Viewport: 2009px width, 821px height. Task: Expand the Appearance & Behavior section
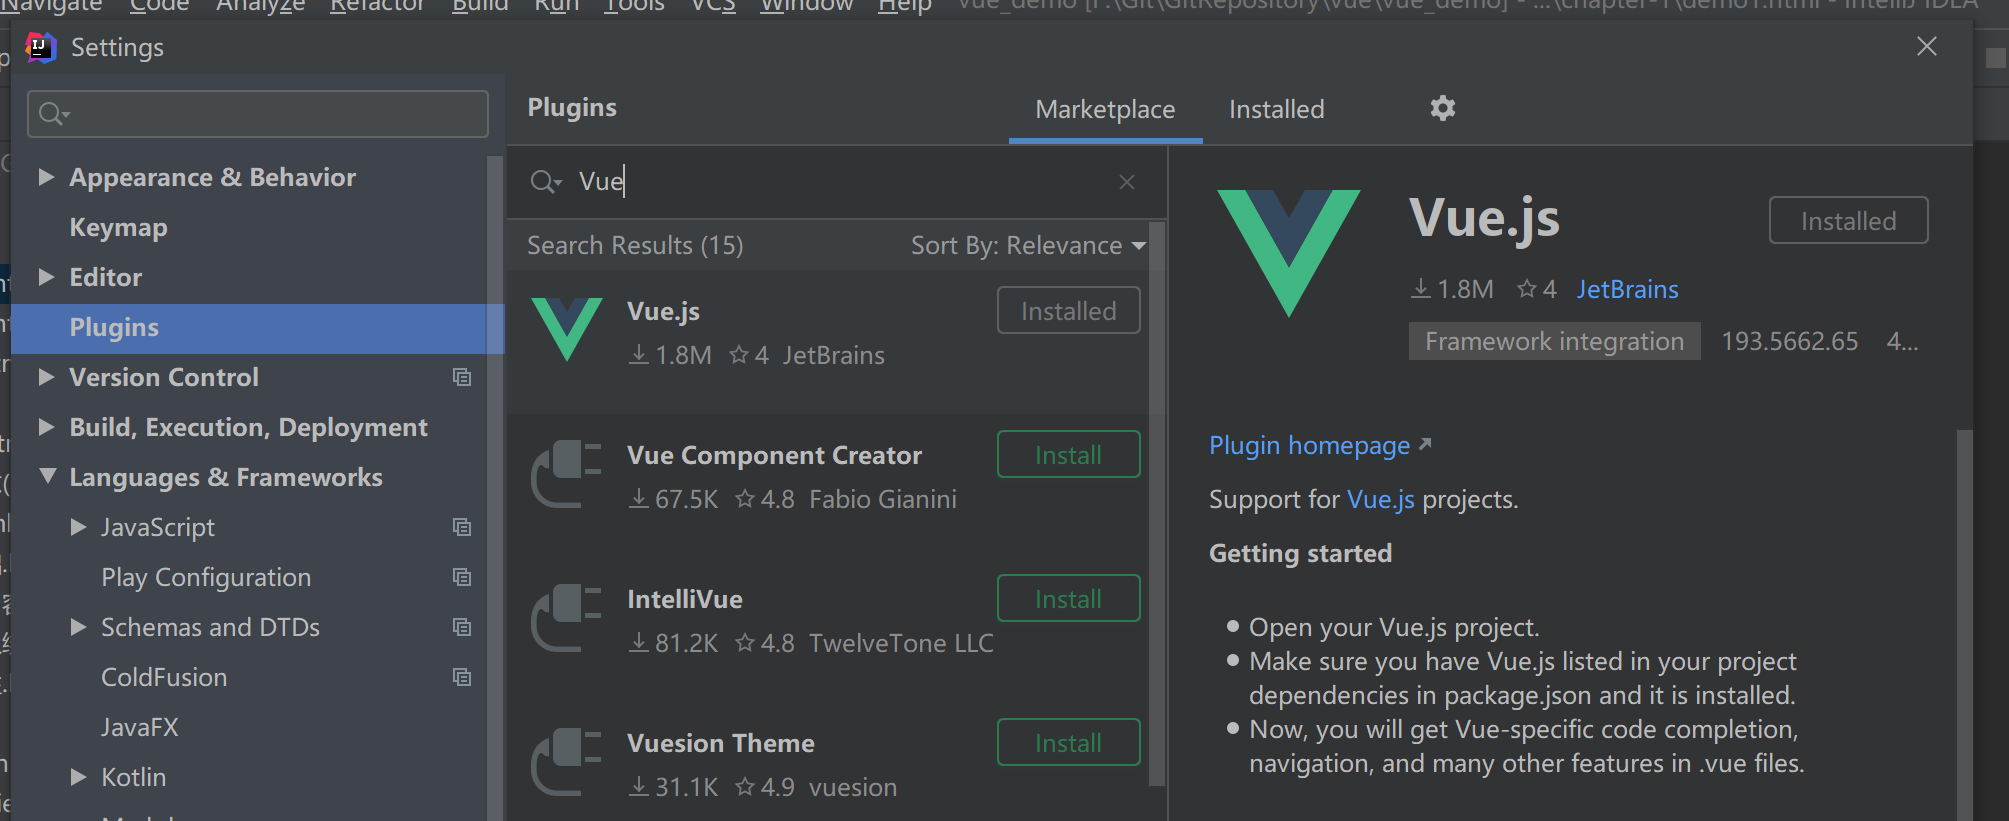click(x=46, y=177)
